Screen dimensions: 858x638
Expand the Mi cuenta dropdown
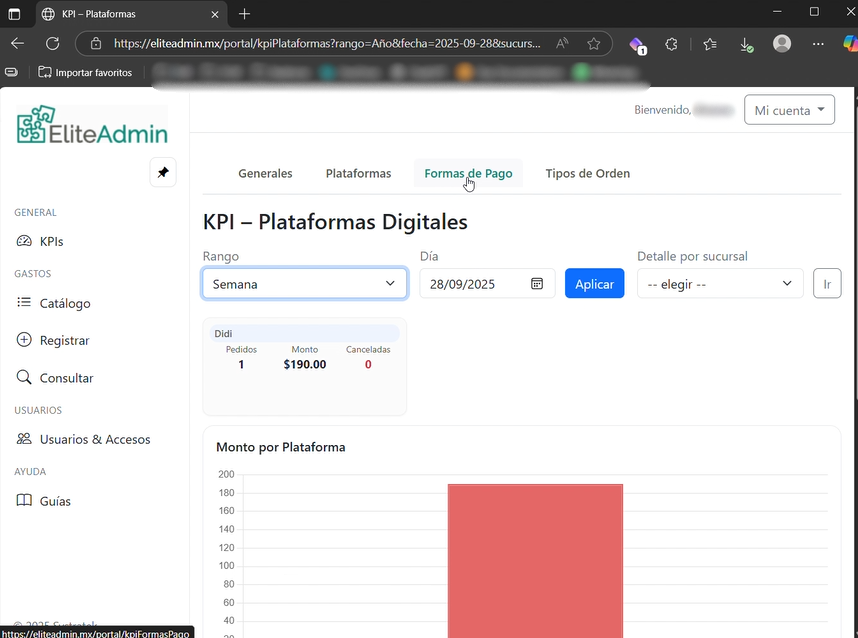[789, 110]
